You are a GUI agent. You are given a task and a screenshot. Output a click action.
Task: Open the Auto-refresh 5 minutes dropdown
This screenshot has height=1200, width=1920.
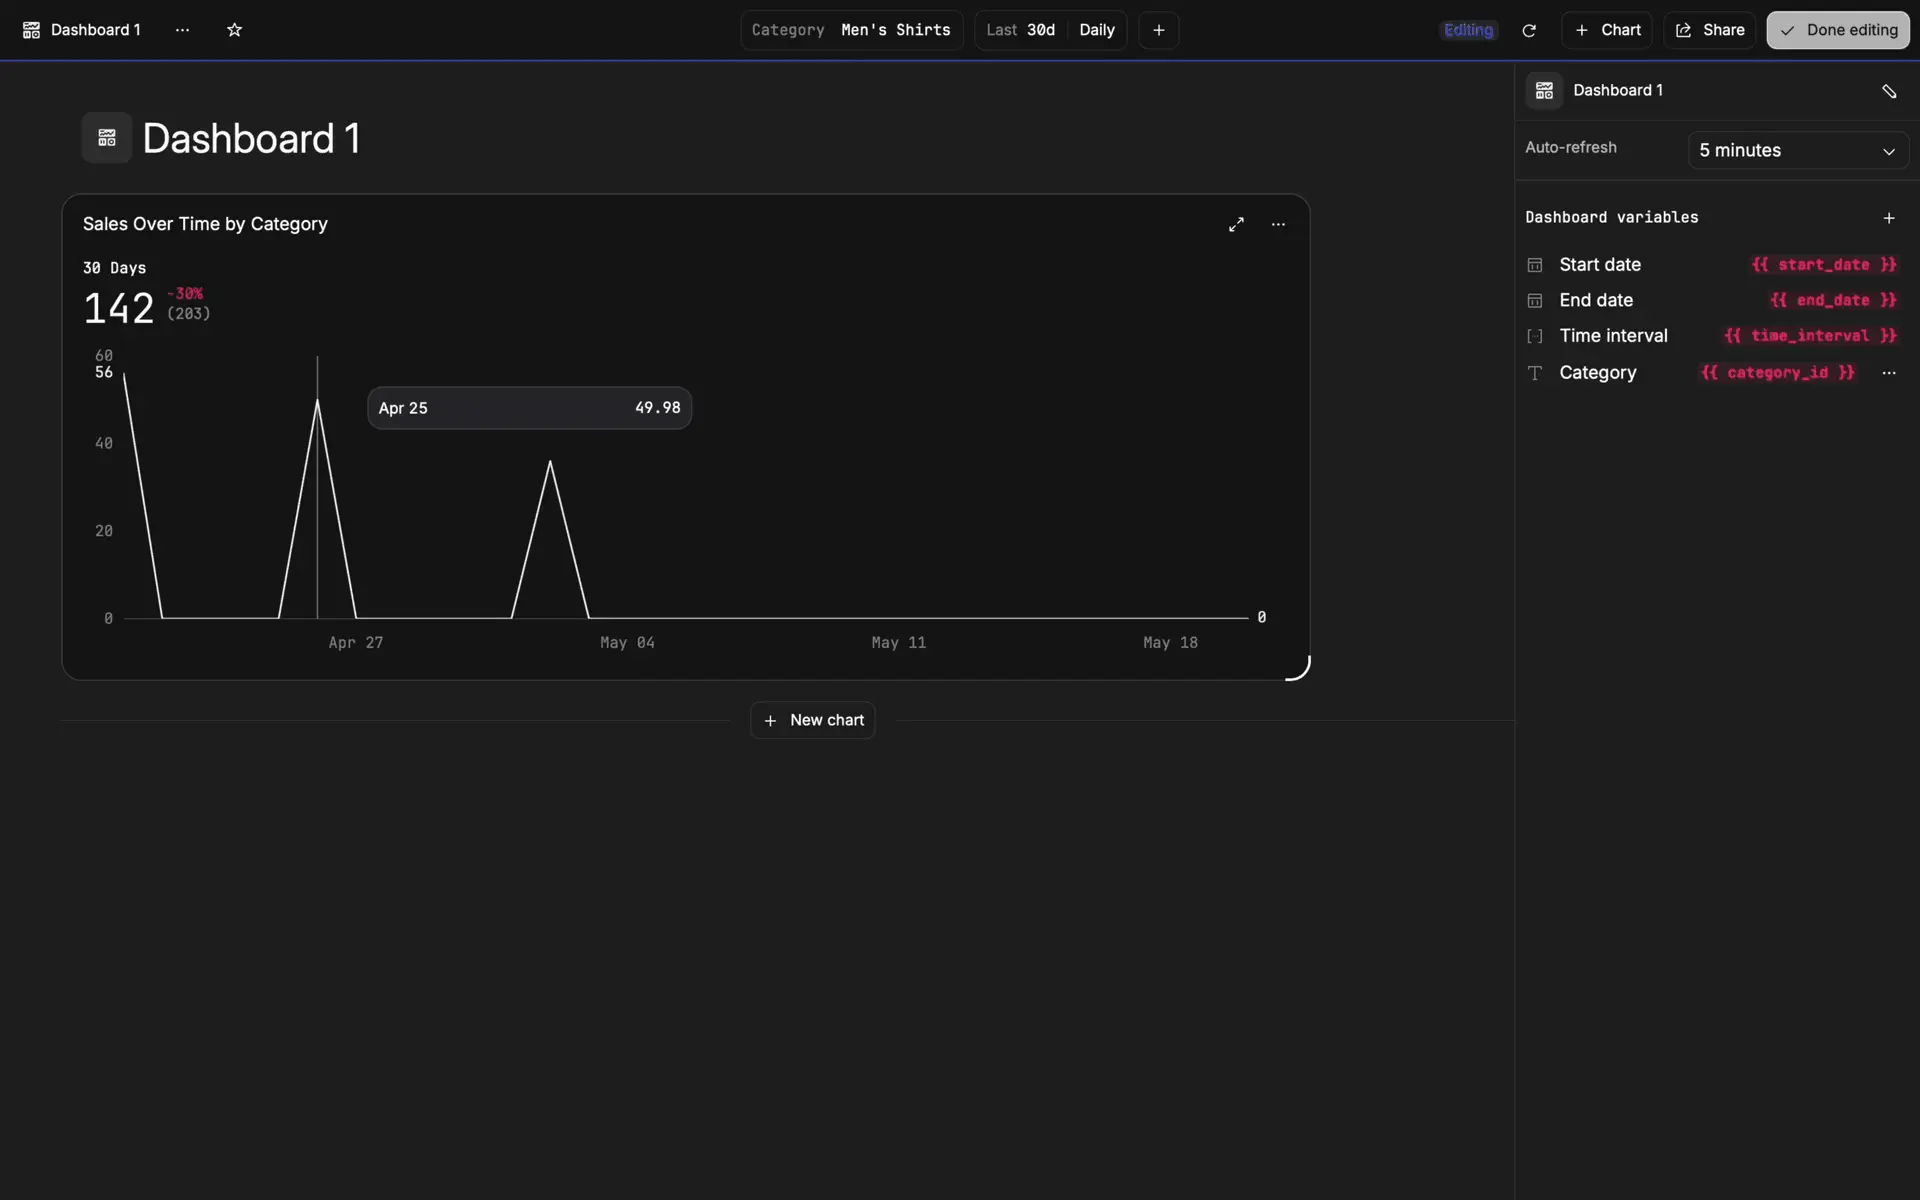[1797, 150]
